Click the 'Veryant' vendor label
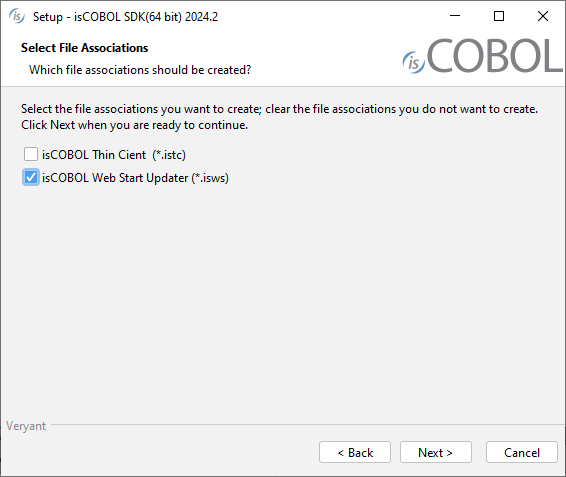 pyautogui.click(x=26, y=426)
